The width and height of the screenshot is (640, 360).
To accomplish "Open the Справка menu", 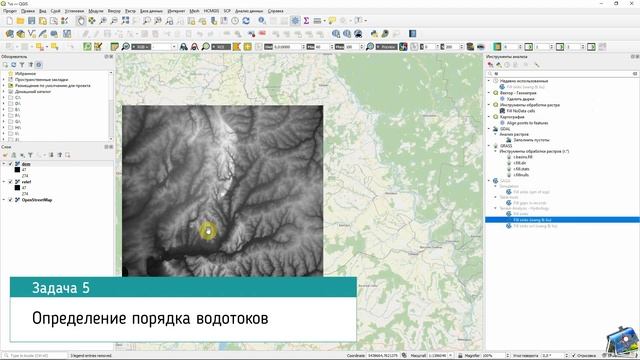I will pos(276,11).
